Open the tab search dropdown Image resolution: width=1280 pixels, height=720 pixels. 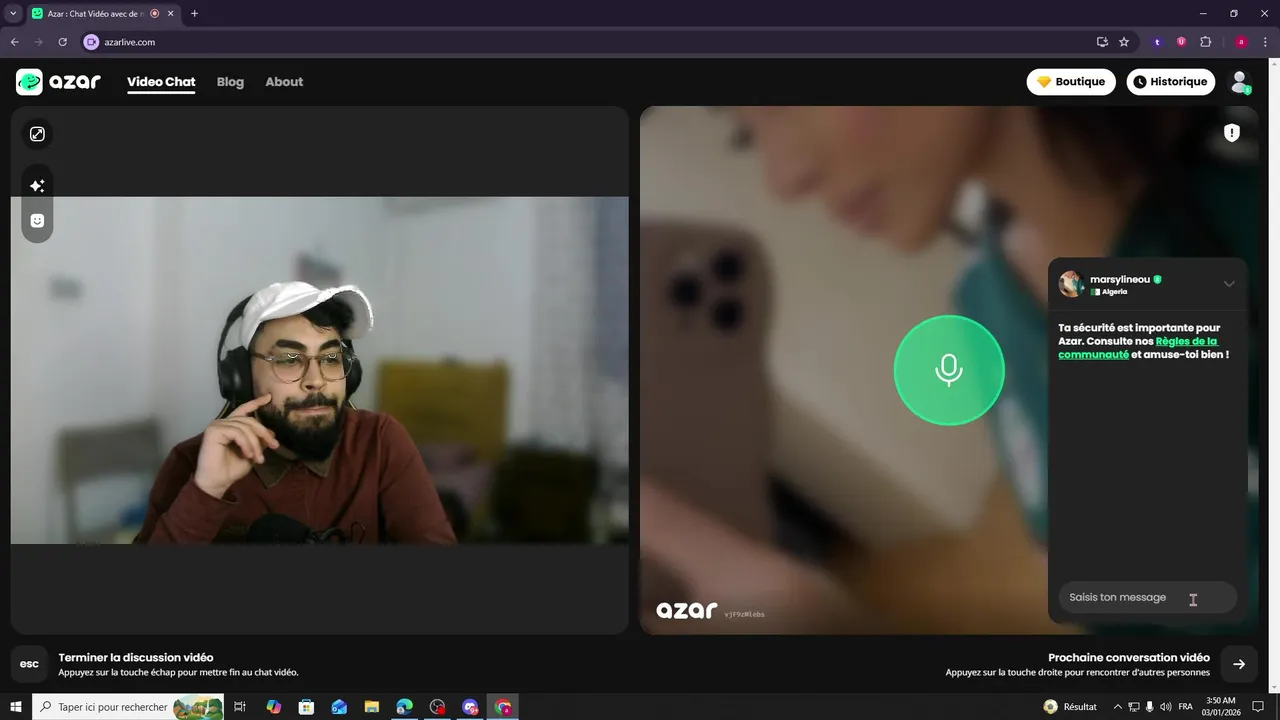(x=13, y=14)
